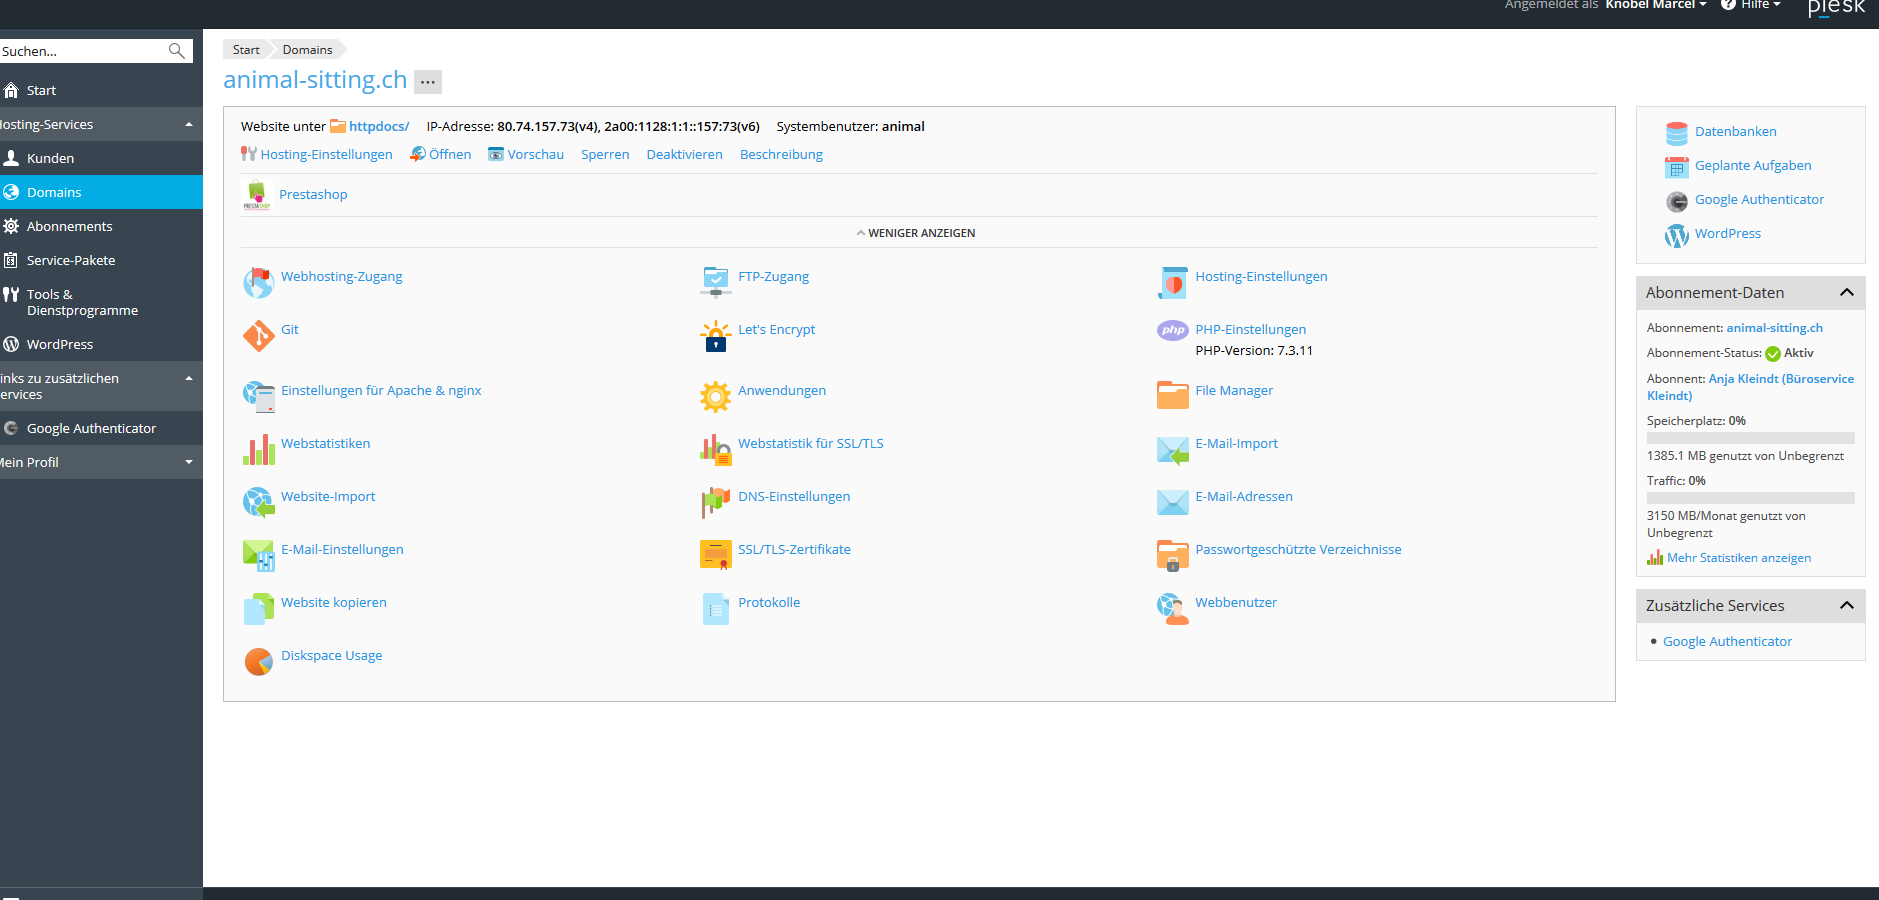Open the E-Mail-Adressen envelope icon

click(x=1173, y=502)
